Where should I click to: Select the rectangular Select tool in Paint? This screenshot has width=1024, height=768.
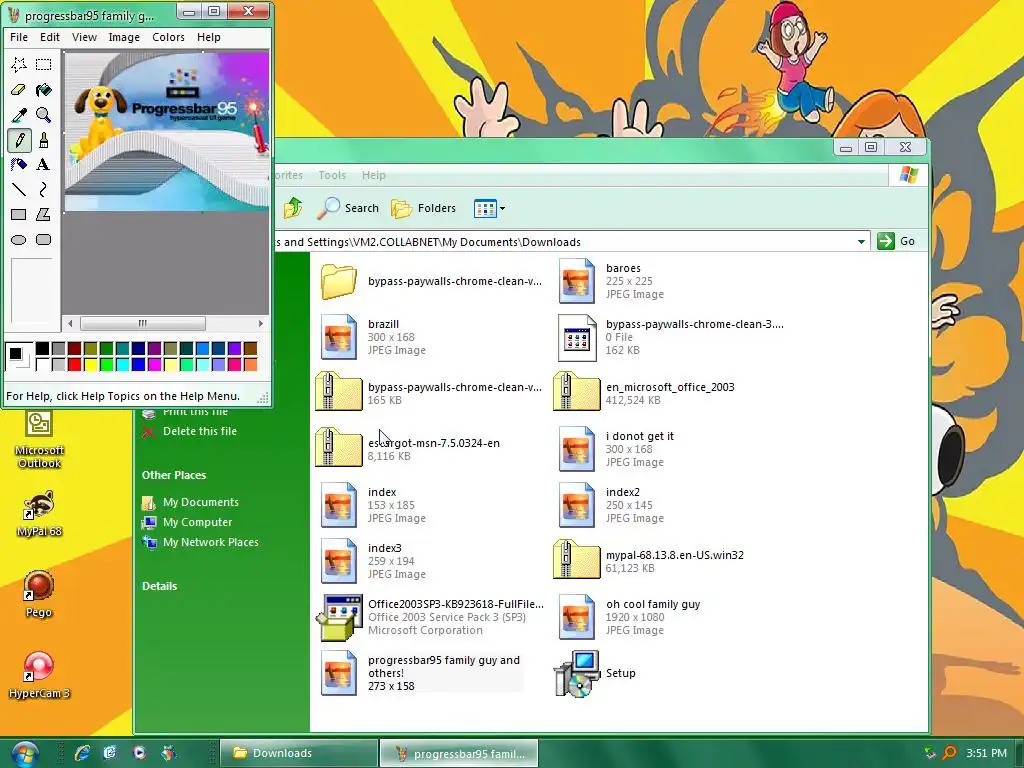(x=43, y=65)
